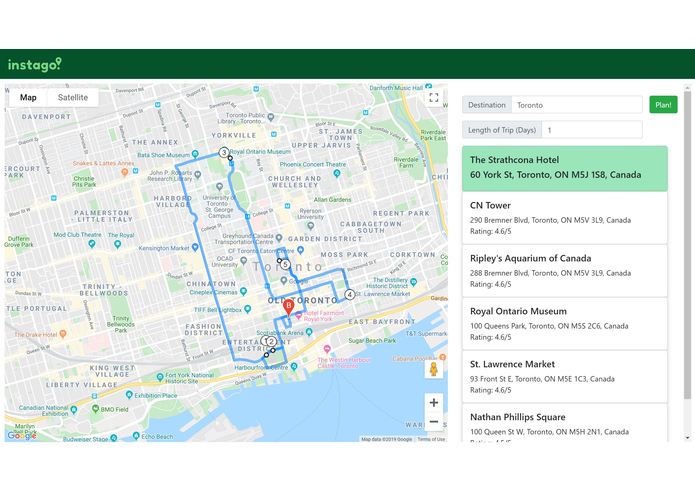
Task: Open the Royal Ontario Museum item
Action: tap(565, 324)
